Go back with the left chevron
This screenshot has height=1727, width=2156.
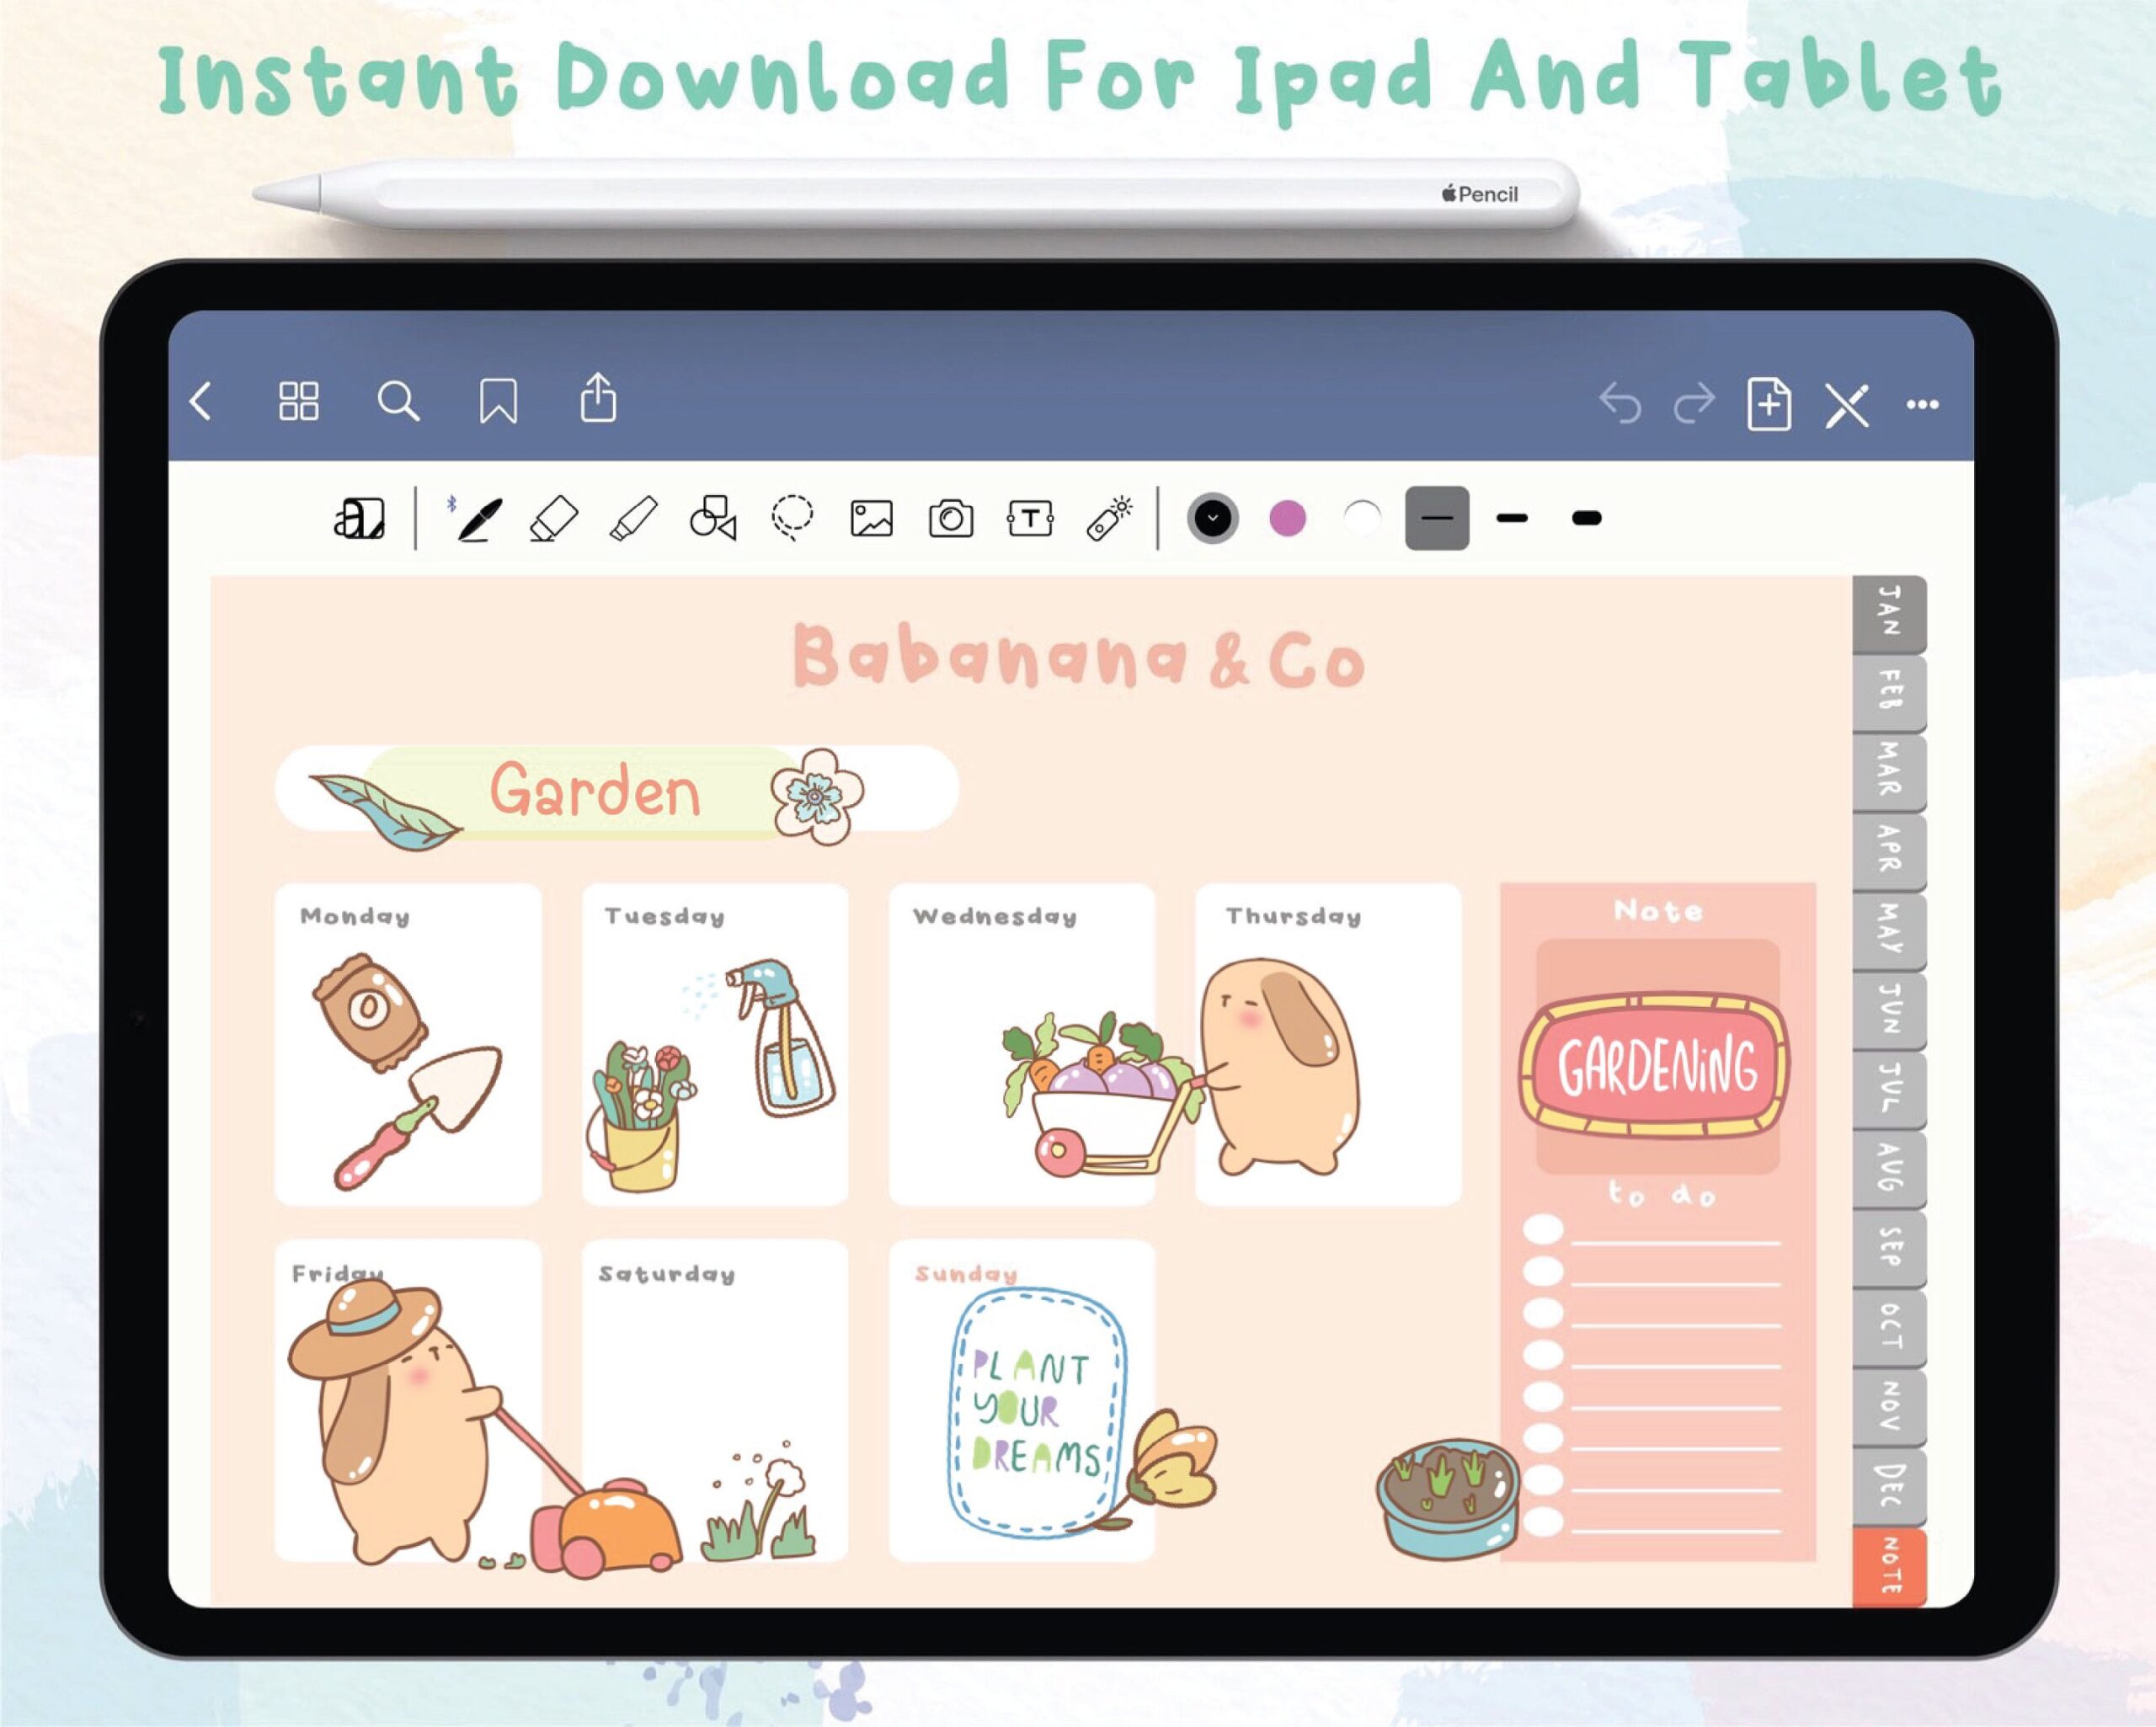201,401
